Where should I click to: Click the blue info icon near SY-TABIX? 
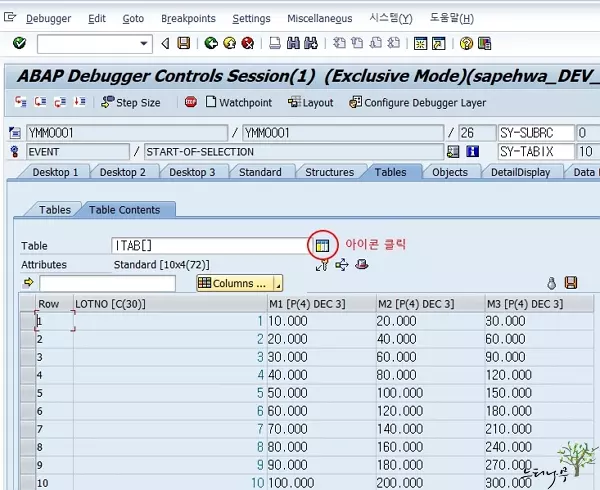point(473,151)
